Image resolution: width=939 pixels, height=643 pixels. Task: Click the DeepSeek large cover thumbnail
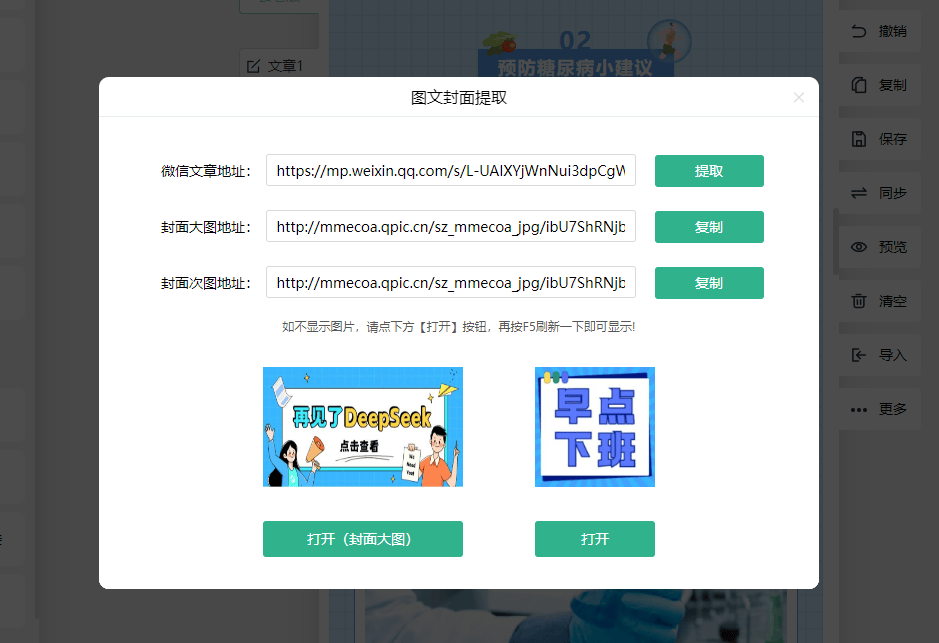[362, 427]
